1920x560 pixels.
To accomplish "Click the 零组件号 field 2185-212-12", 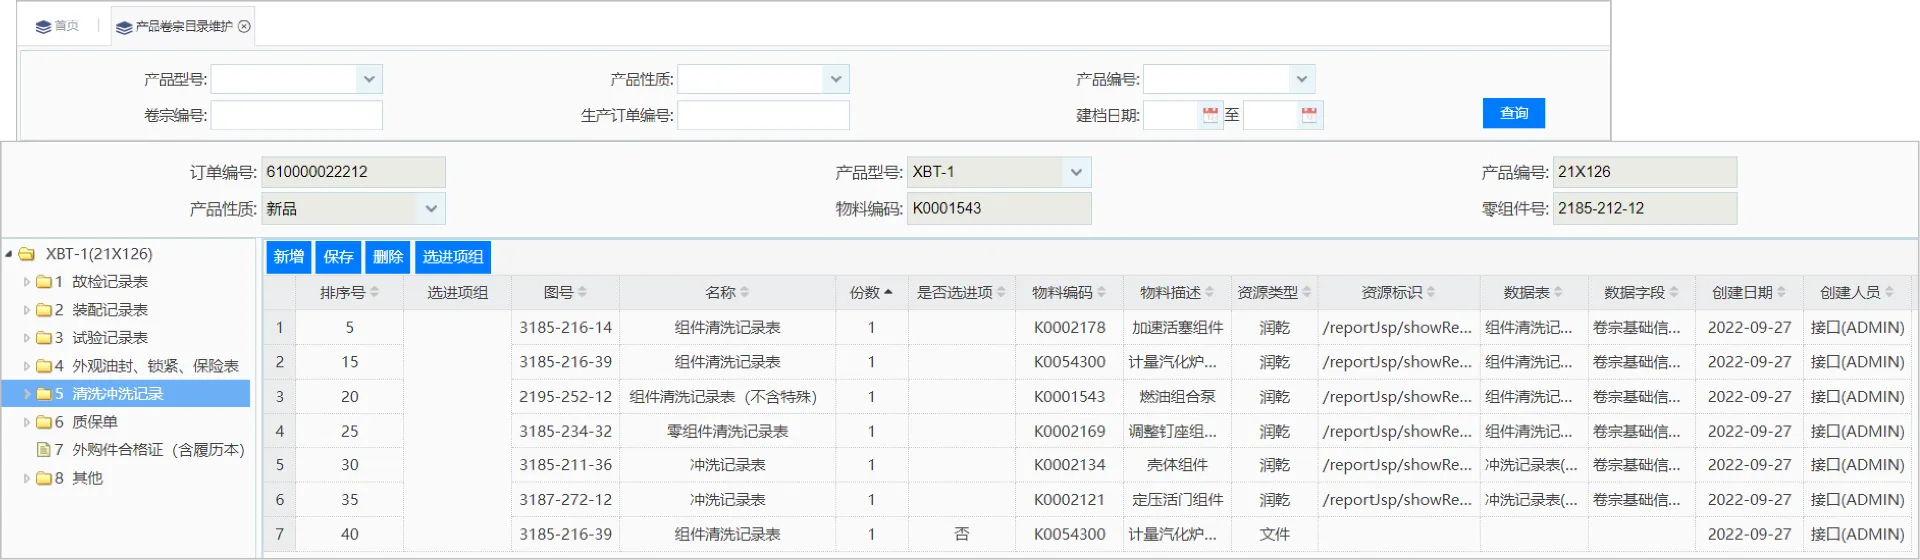I will click(1644, 209).
